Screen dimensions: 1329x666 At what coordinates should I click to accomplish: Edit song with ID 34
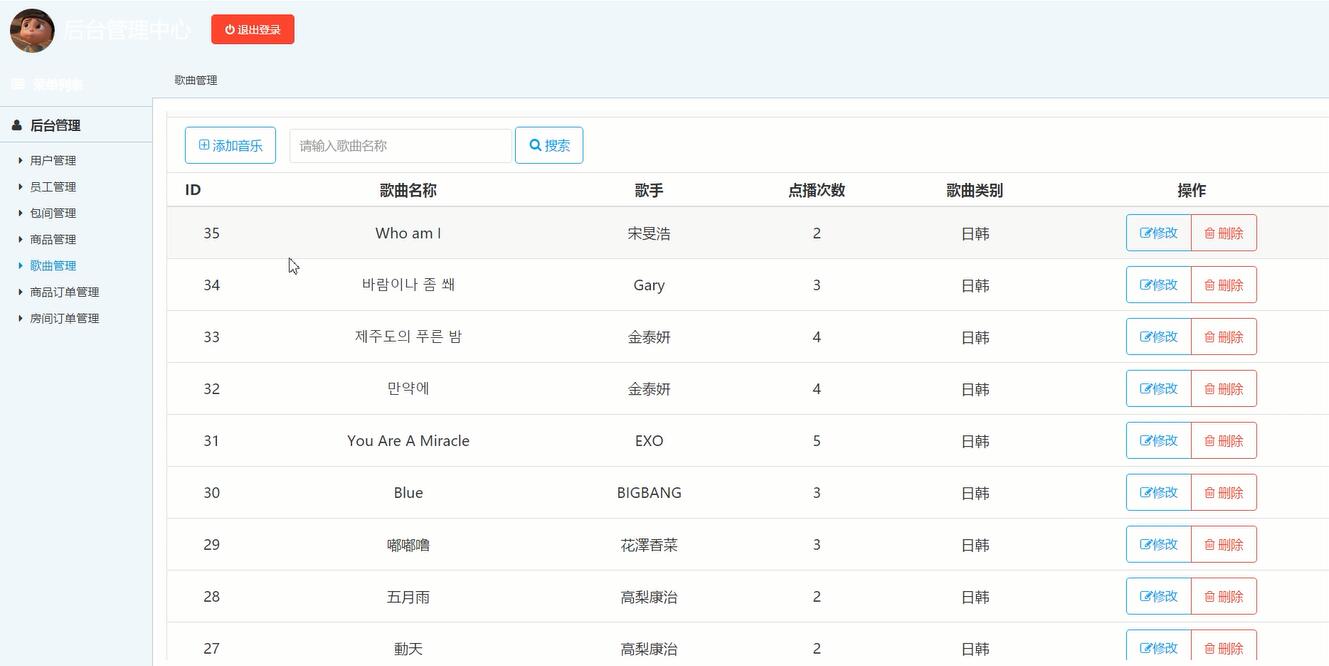tap(1159, 285)
